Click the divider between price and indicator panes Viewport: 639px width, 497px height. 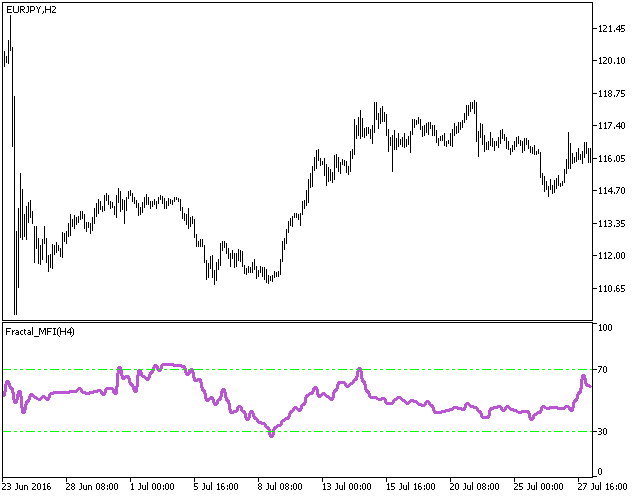pos(300,321)
